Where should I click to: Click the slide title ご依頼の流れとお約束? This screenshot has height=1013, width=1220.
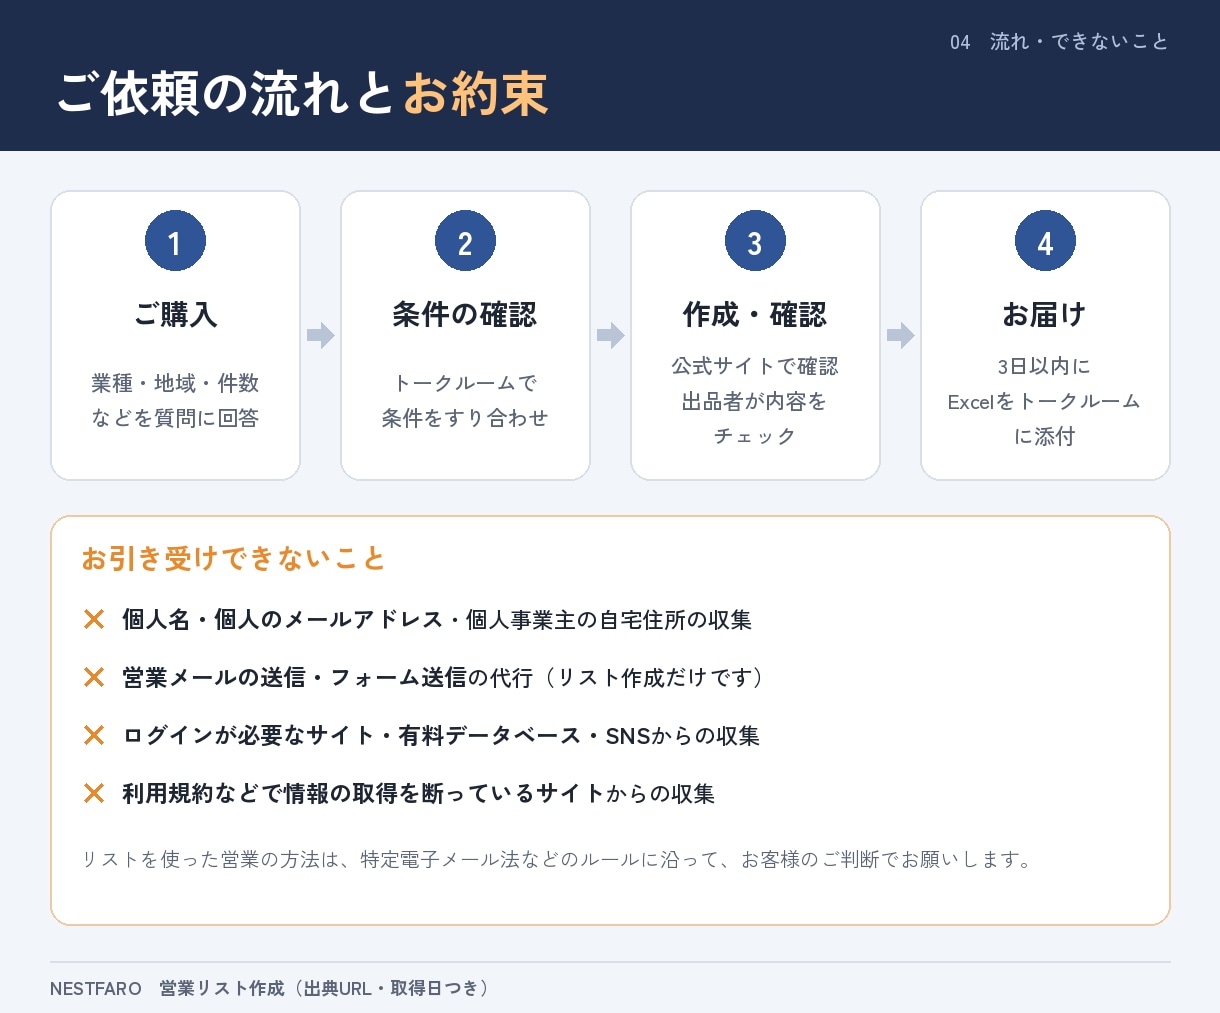[x=302, y=93]
